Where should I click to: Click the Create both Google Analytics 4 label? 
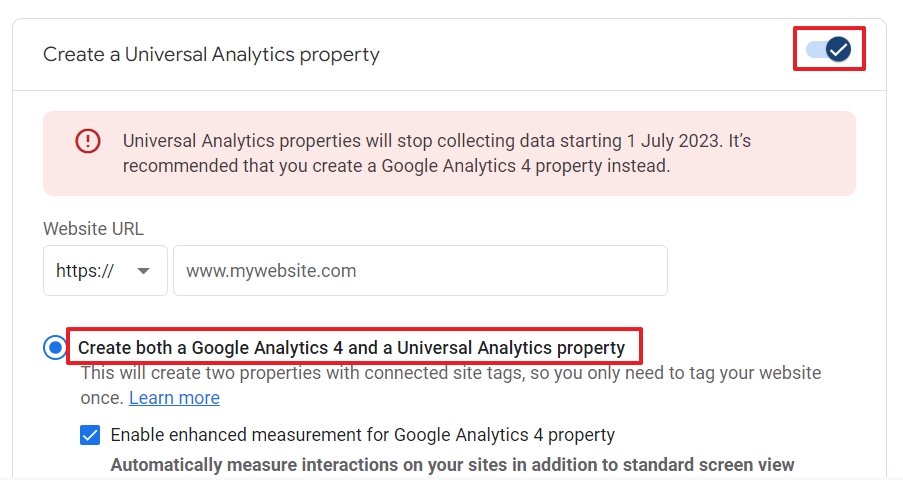pyautogui.click(x=351, y=347)
